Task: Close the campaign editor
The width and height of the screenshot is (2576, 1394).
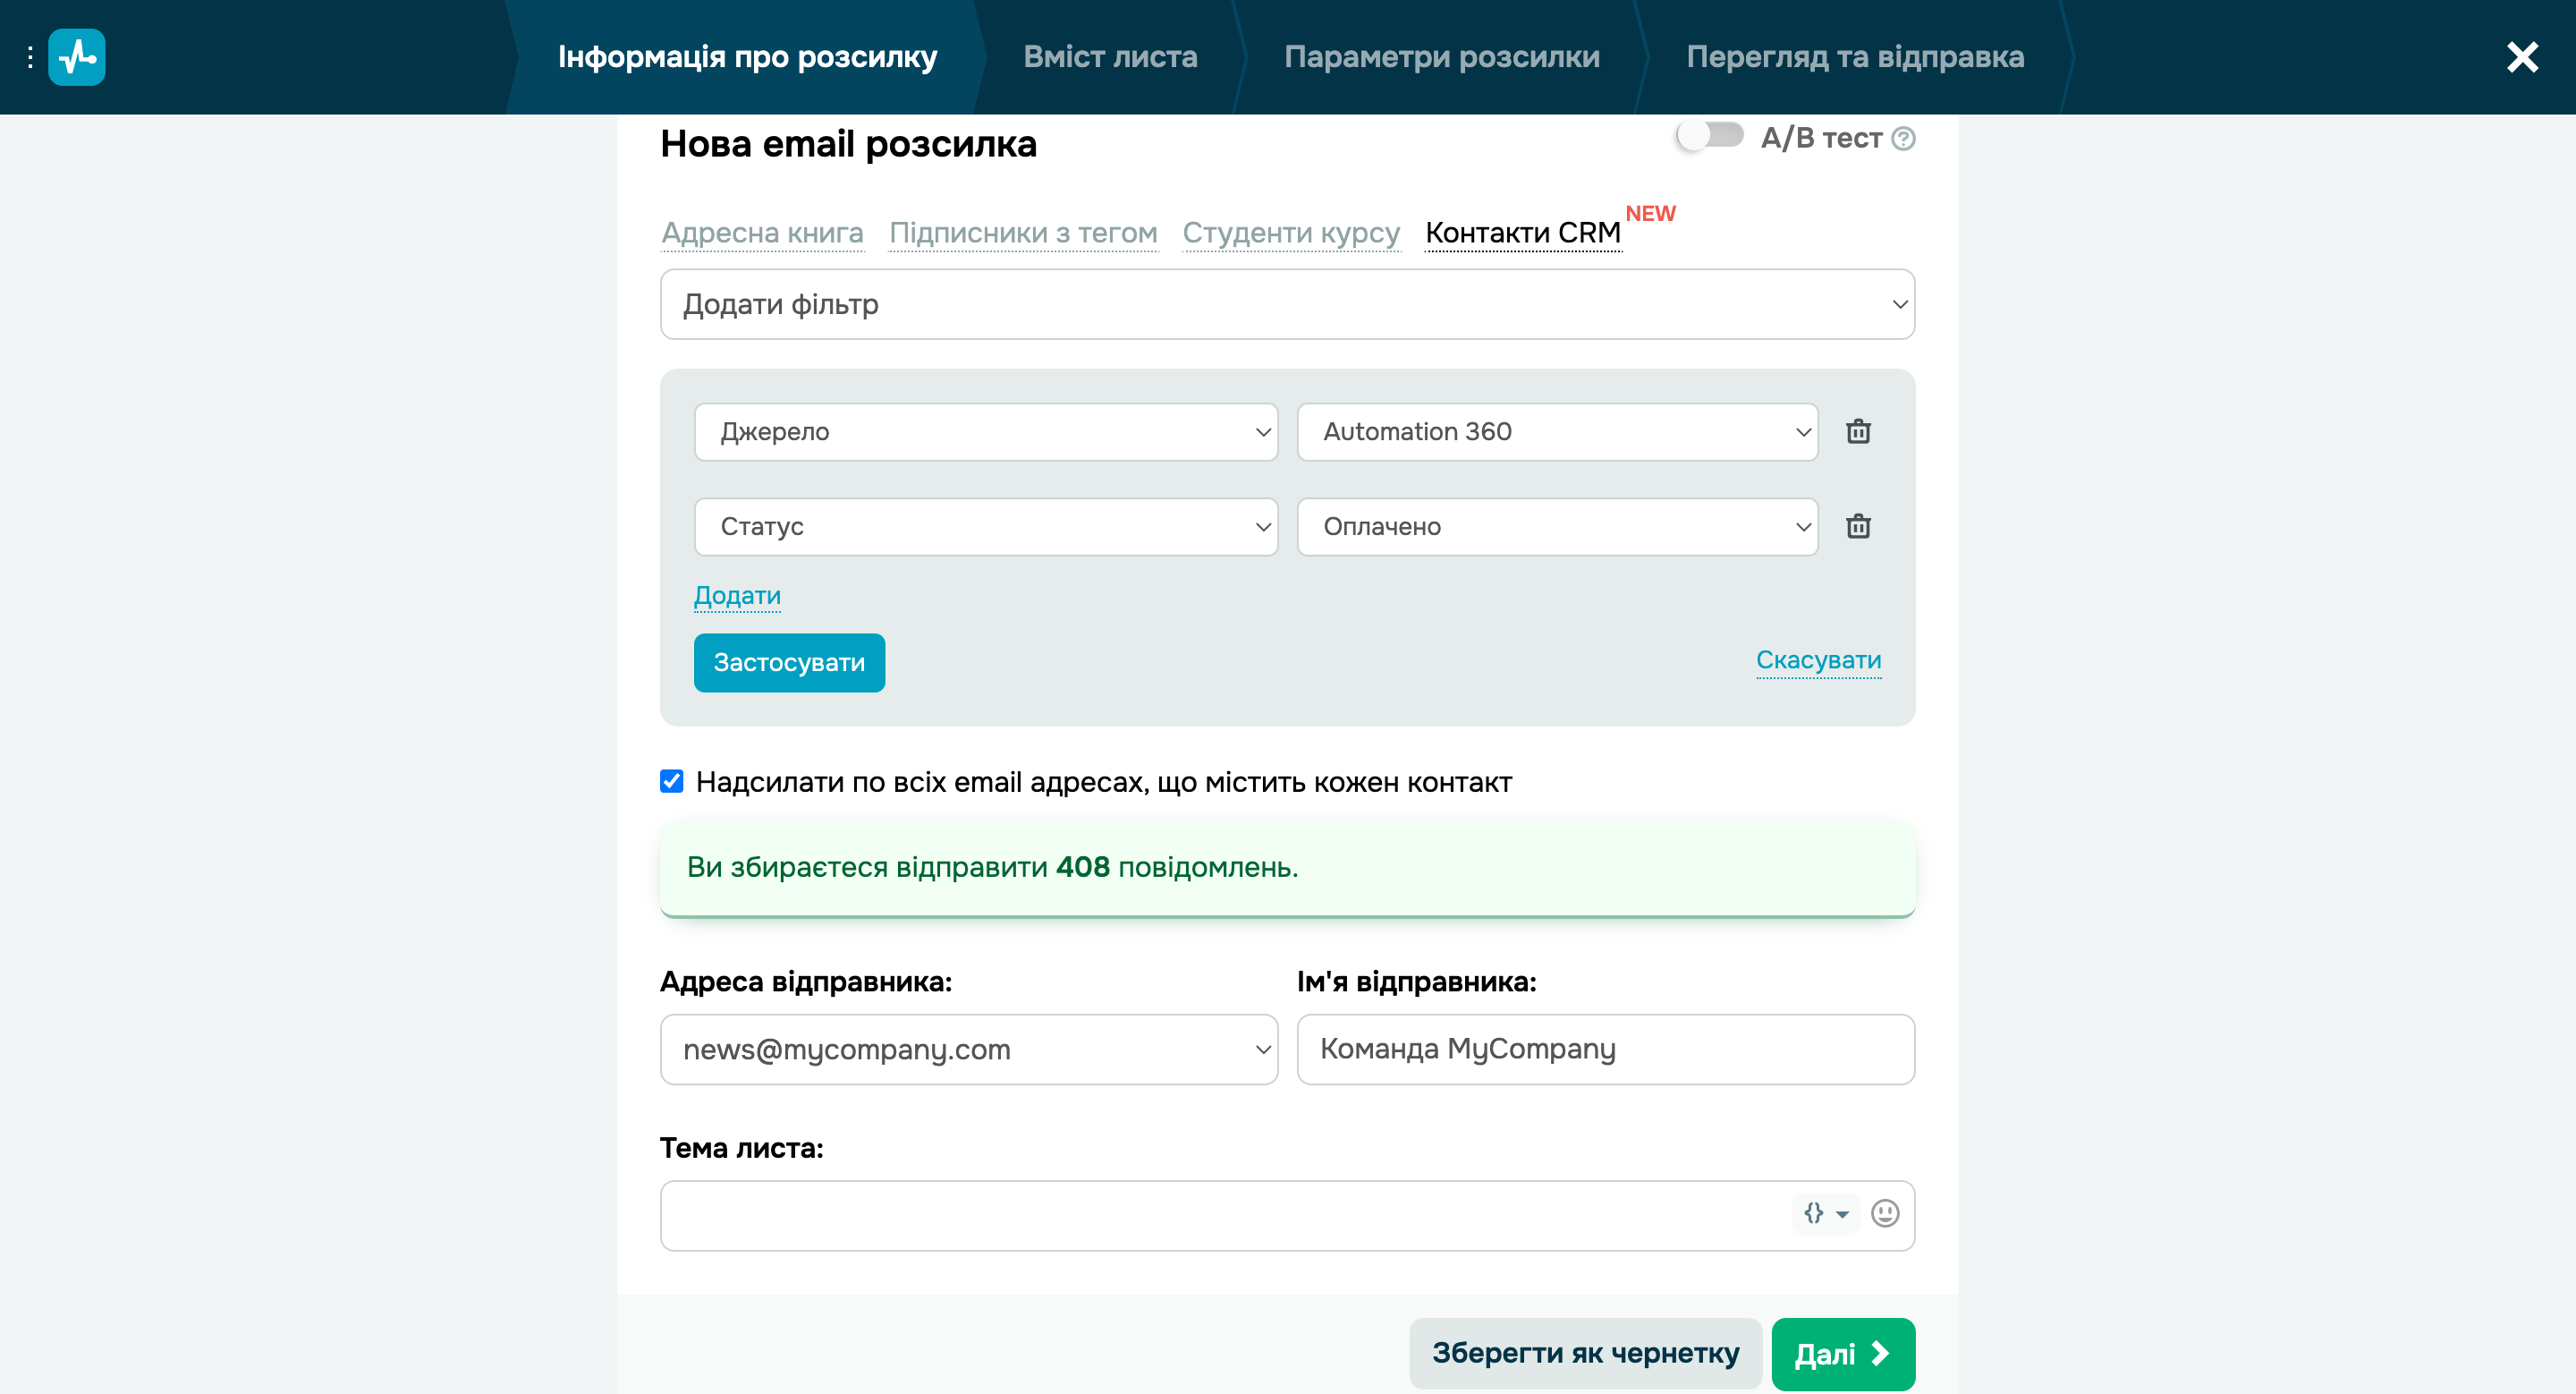Action: tap(2522, 57)
